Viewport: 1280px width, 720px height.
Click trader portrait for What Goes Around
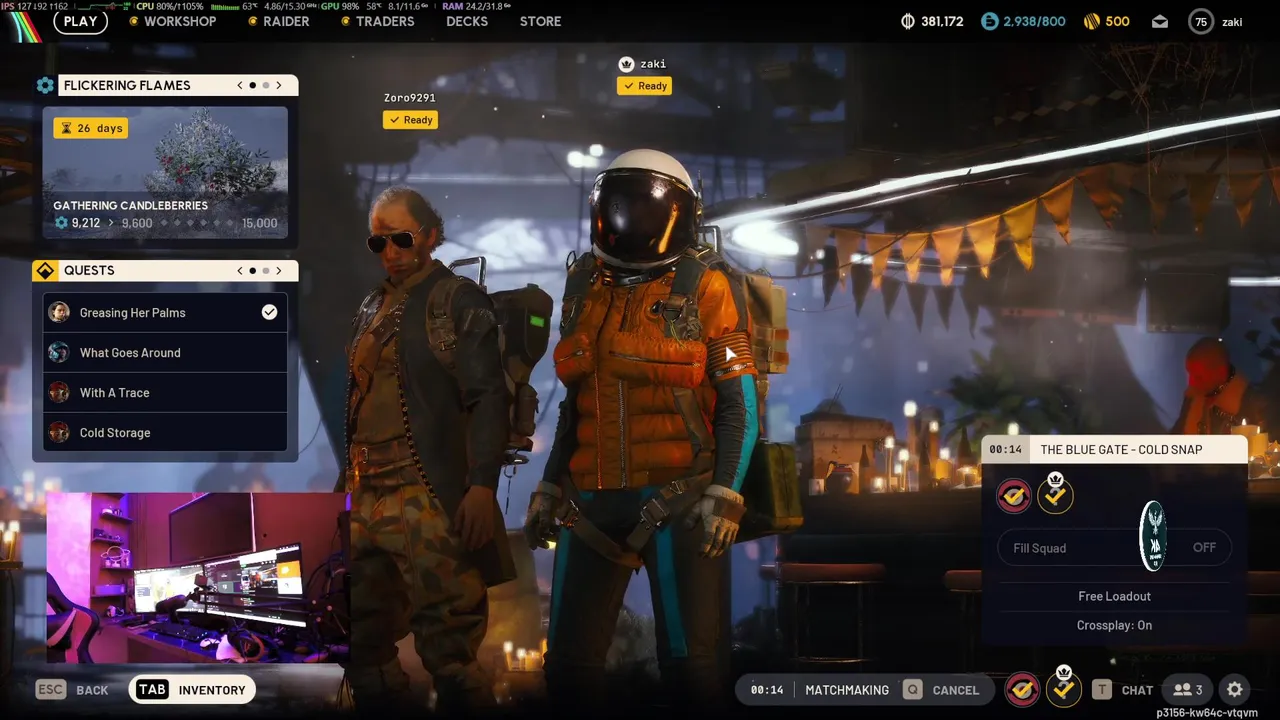(59, 352)
